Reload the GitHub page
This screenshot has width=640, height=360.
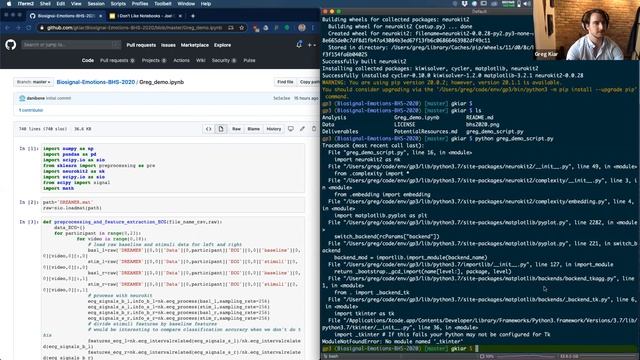[x=29, y=28]
